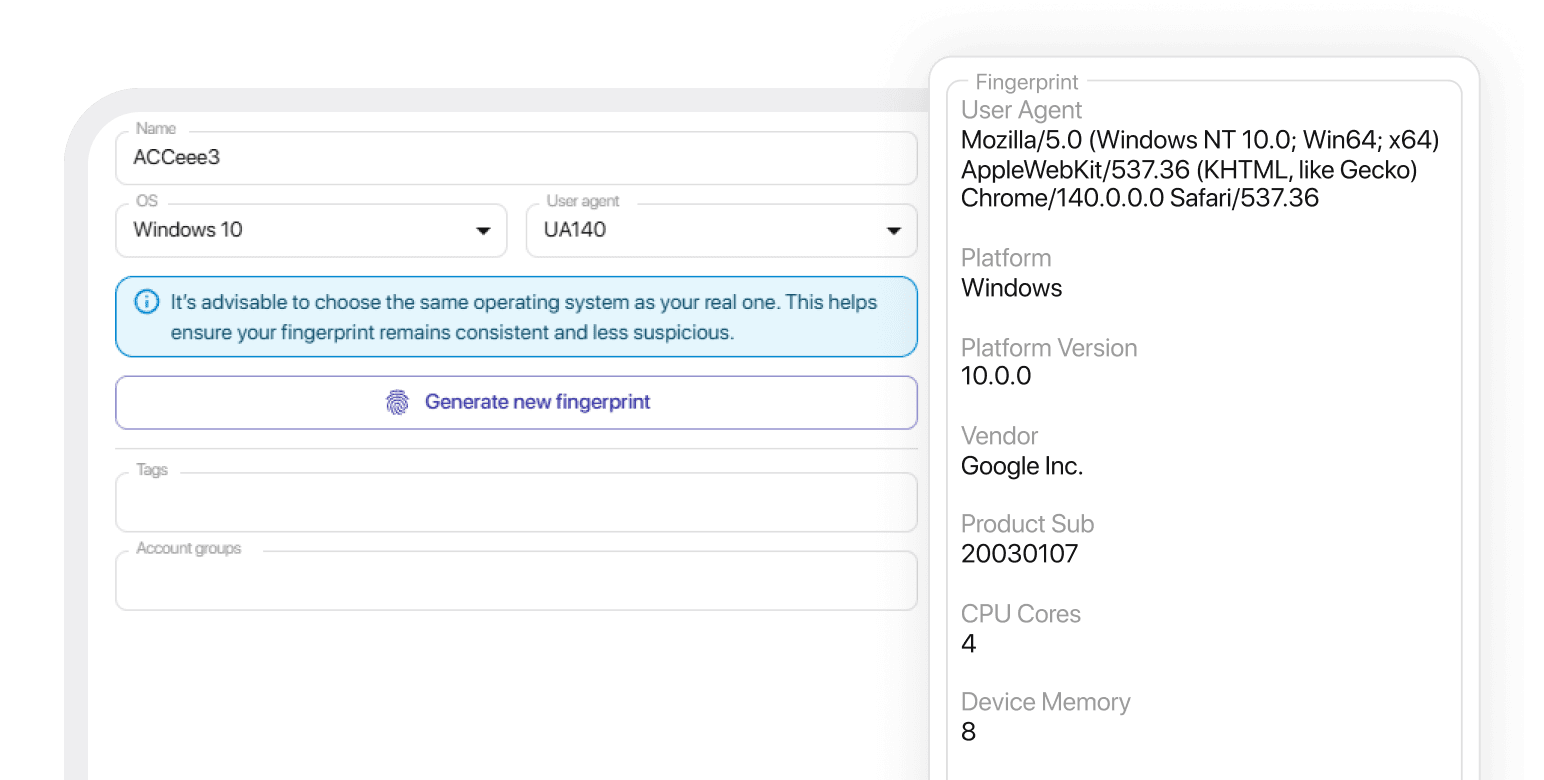Click the Platform Version label
Screen dimensions: 1544x780
(x=1049, y=348)
